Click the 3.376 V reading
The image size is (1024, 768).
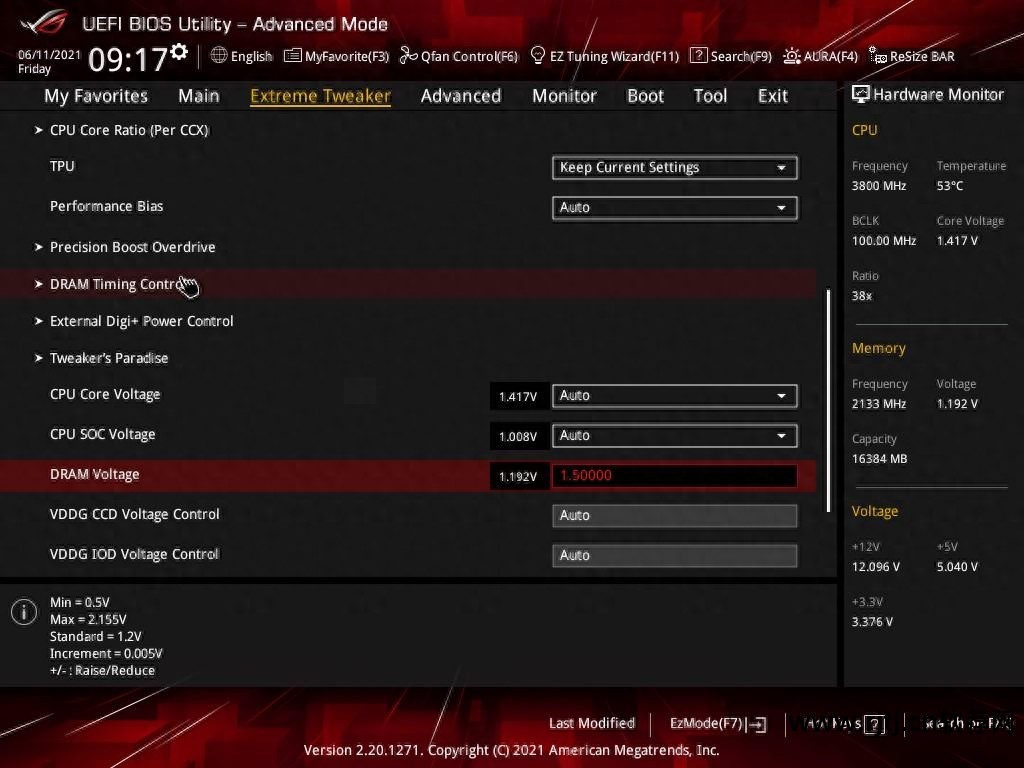pyautogui.click(x=872, y=622)
